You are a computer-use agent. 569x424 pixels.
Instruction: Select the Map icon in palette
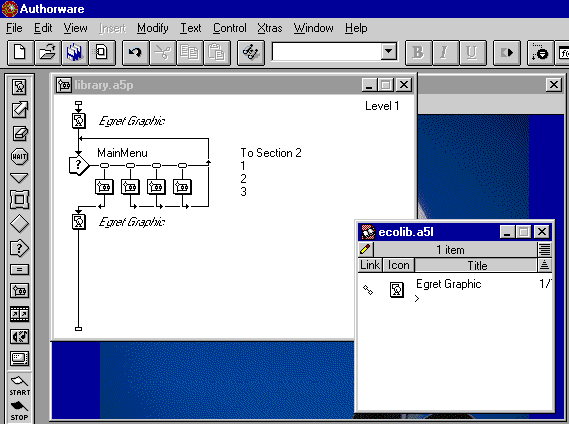19,291
